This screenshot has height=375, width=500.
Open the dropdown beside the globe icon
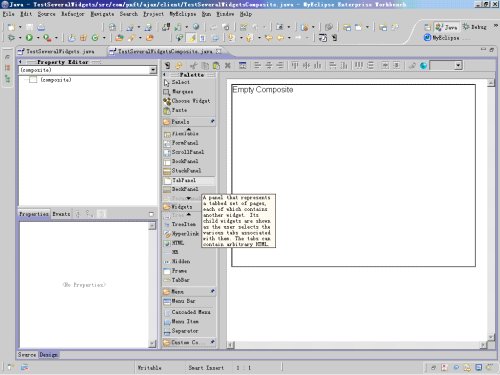[458, 65]
